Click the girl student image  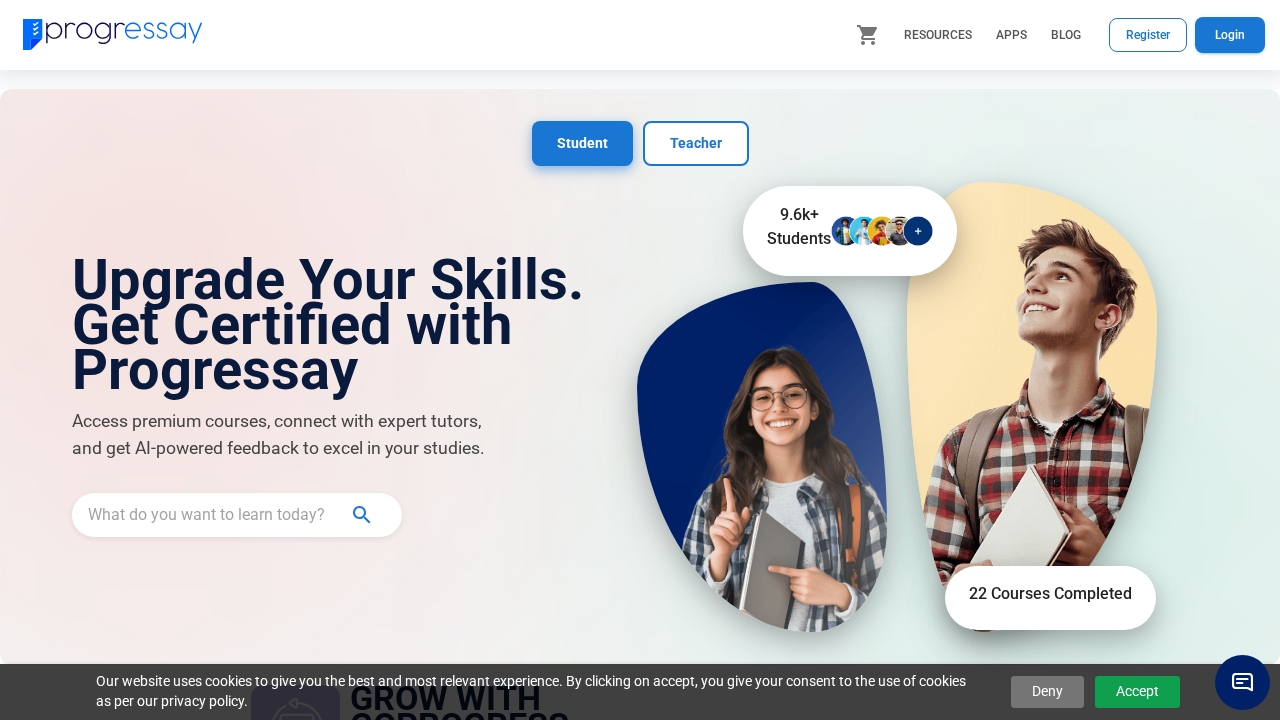pyautogui.click(x=762, y=457)
